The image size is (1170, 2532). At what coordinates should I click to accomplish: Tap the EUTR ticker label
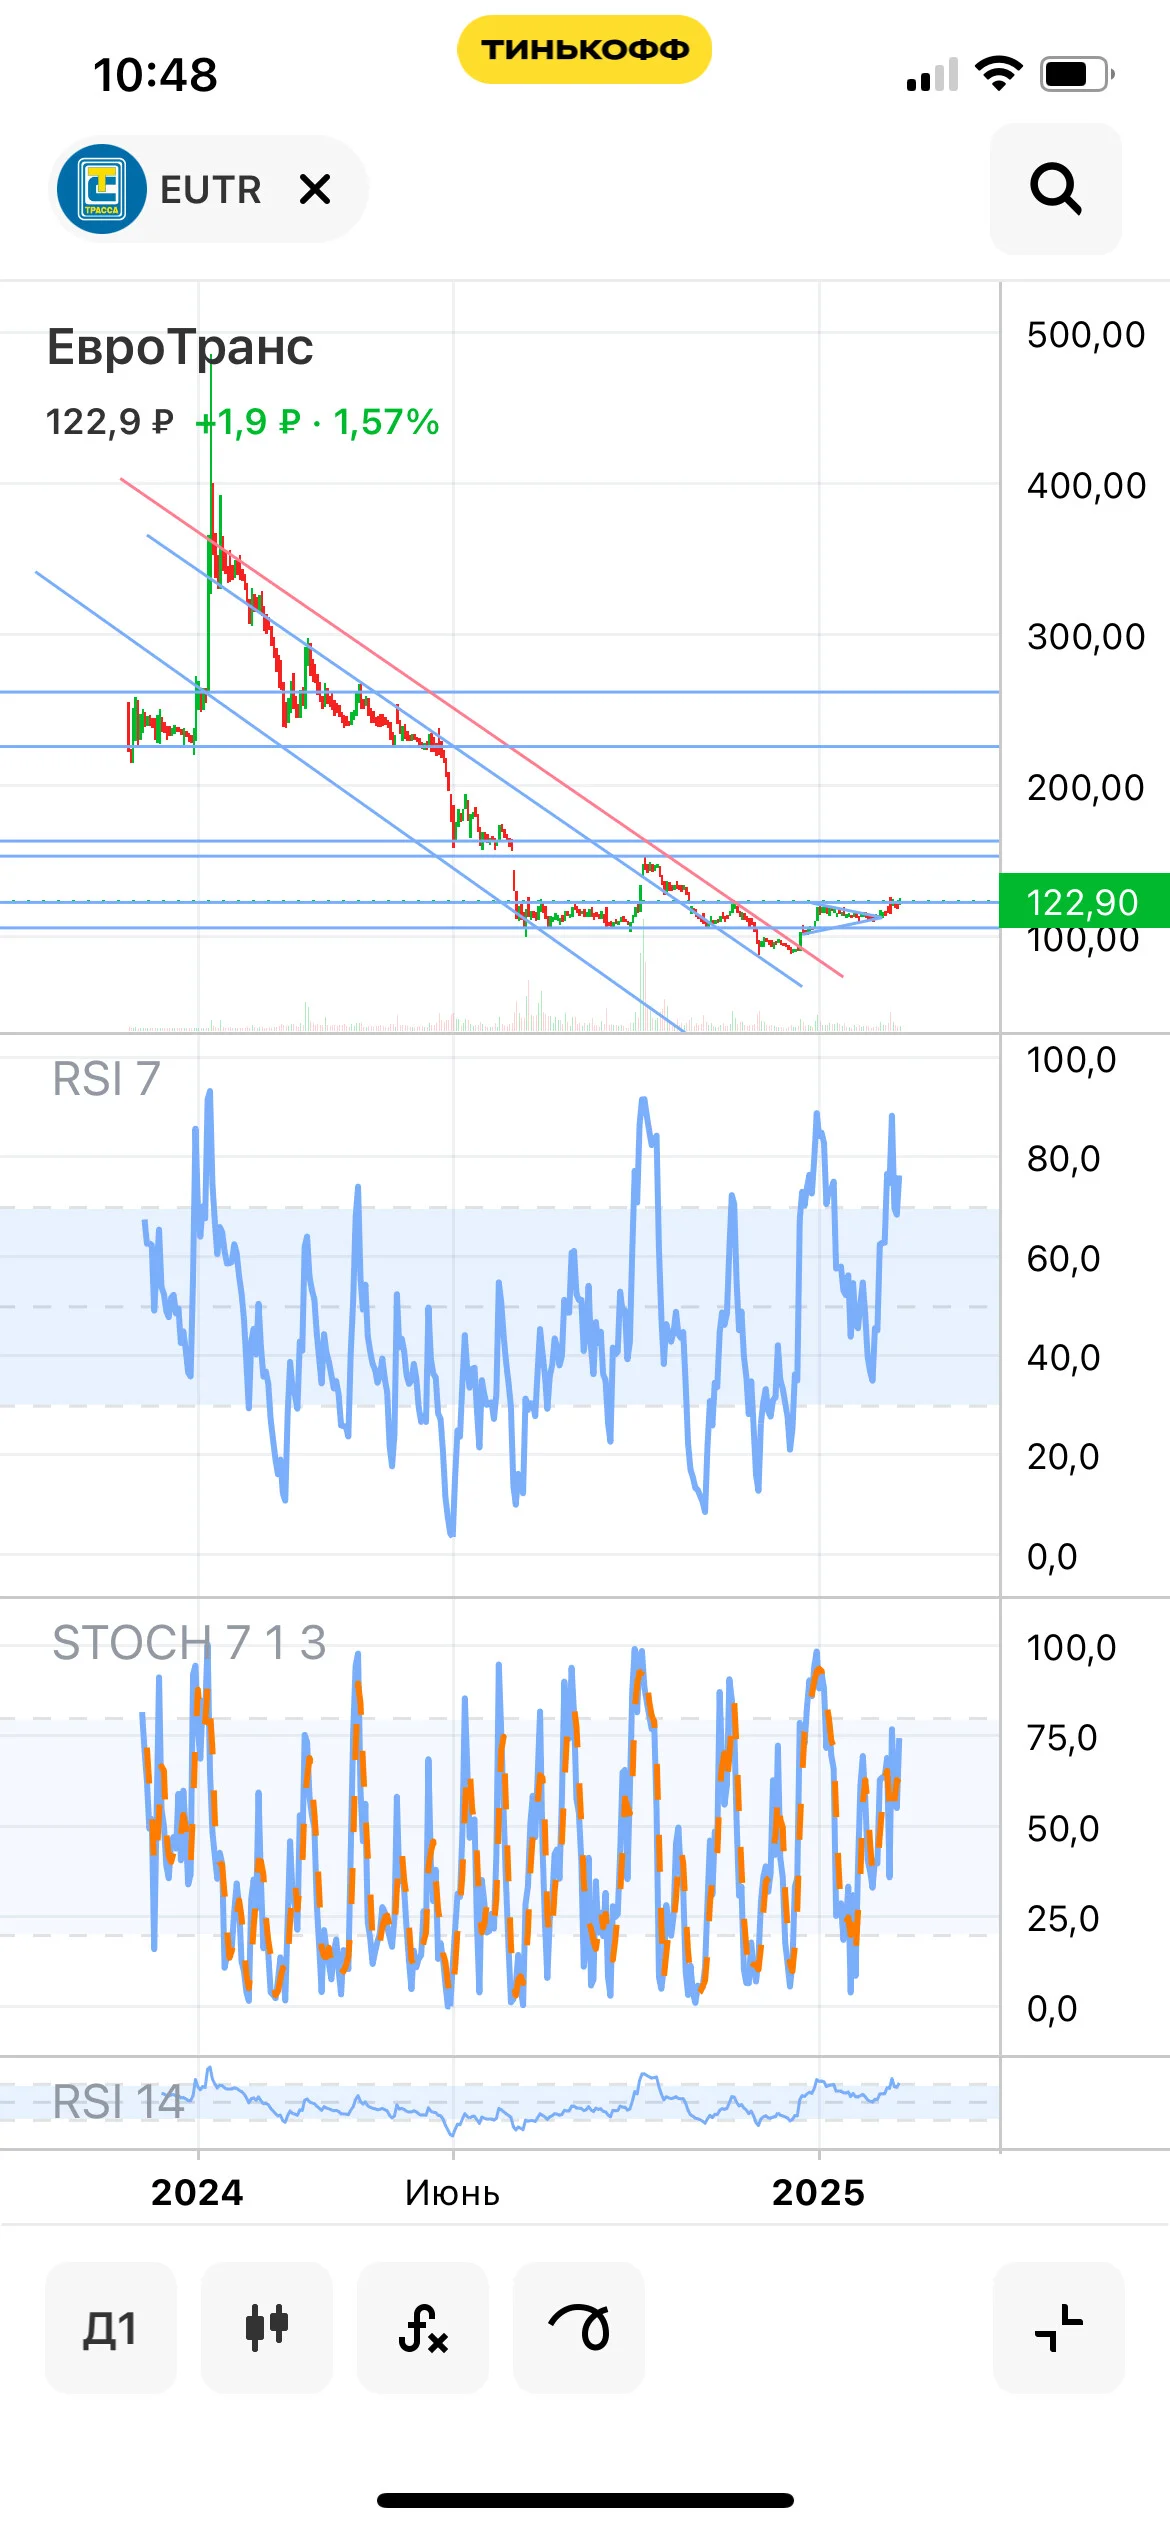(211, 189)
